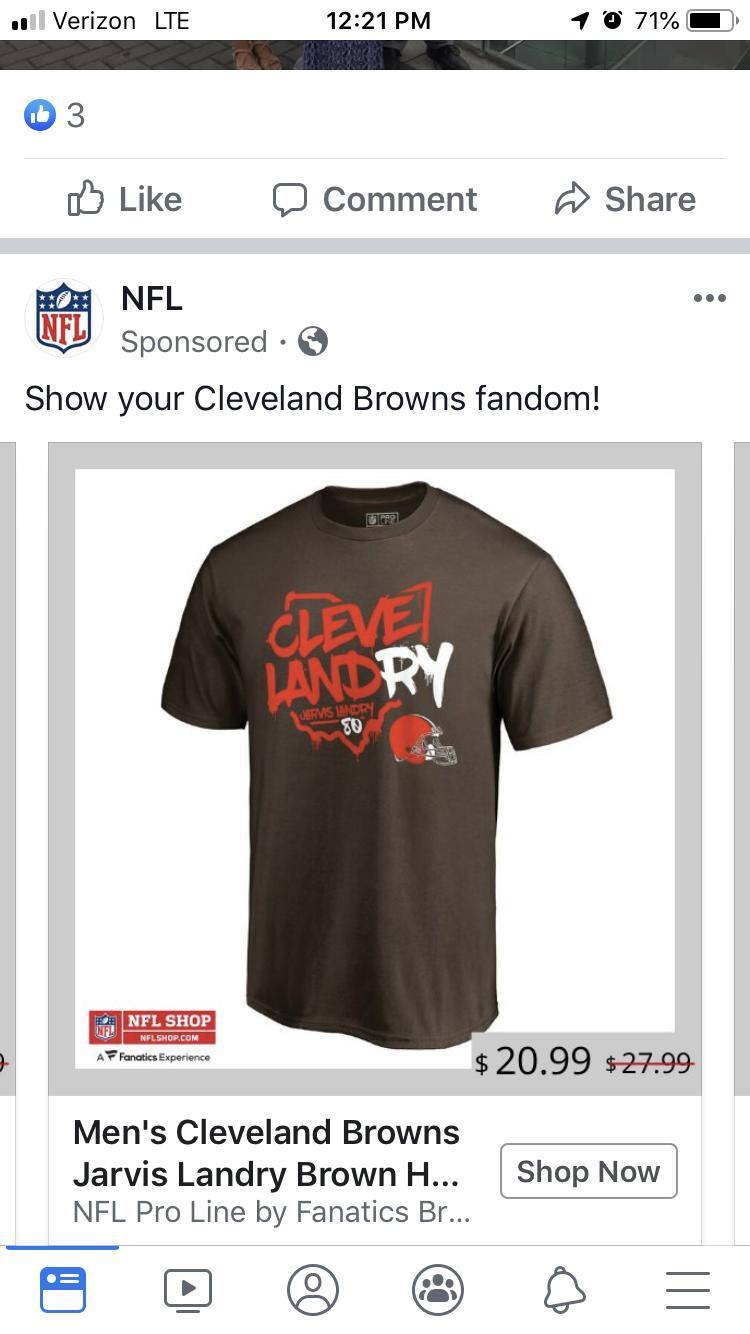Open the Groups tab icon

438,1290
